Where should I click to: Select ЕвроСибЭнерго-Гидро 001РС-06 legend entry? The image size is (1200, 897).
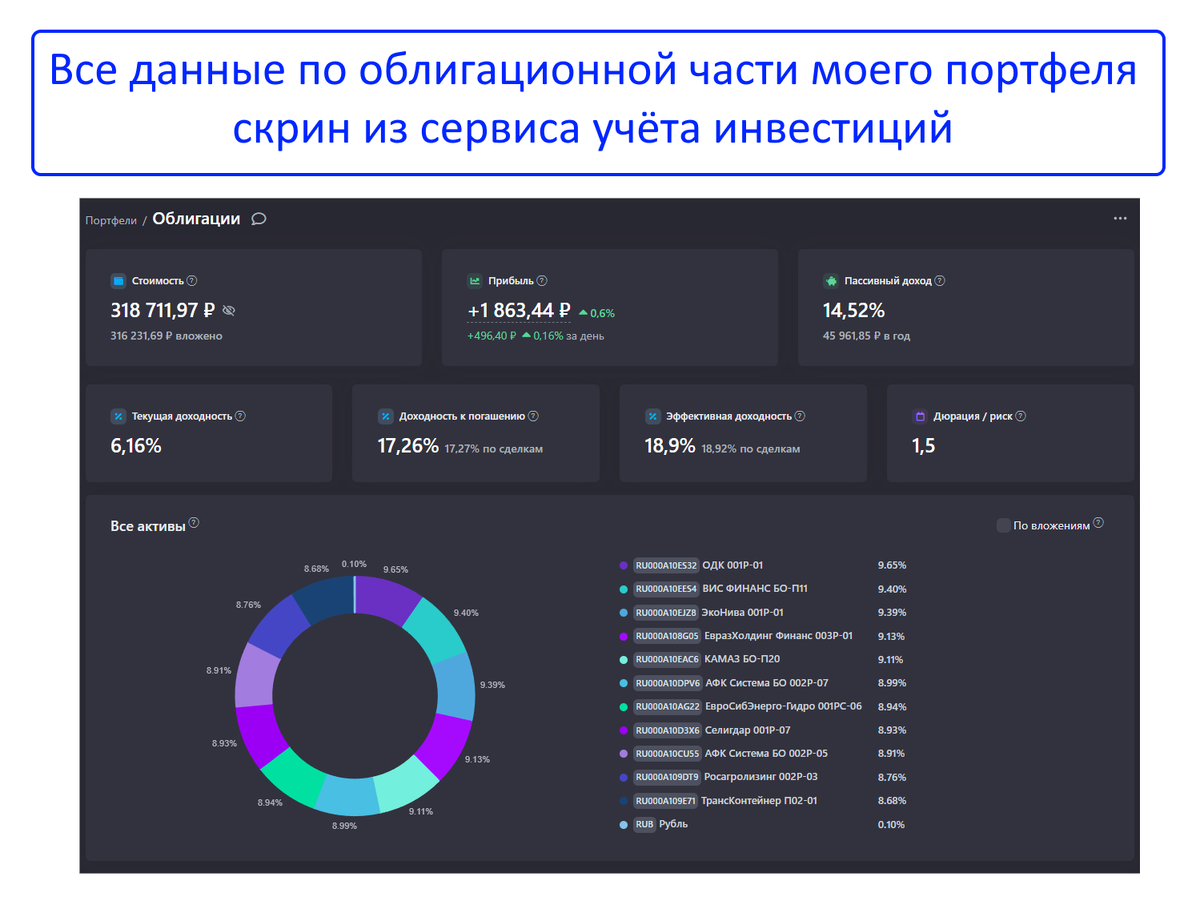[783, 706]
